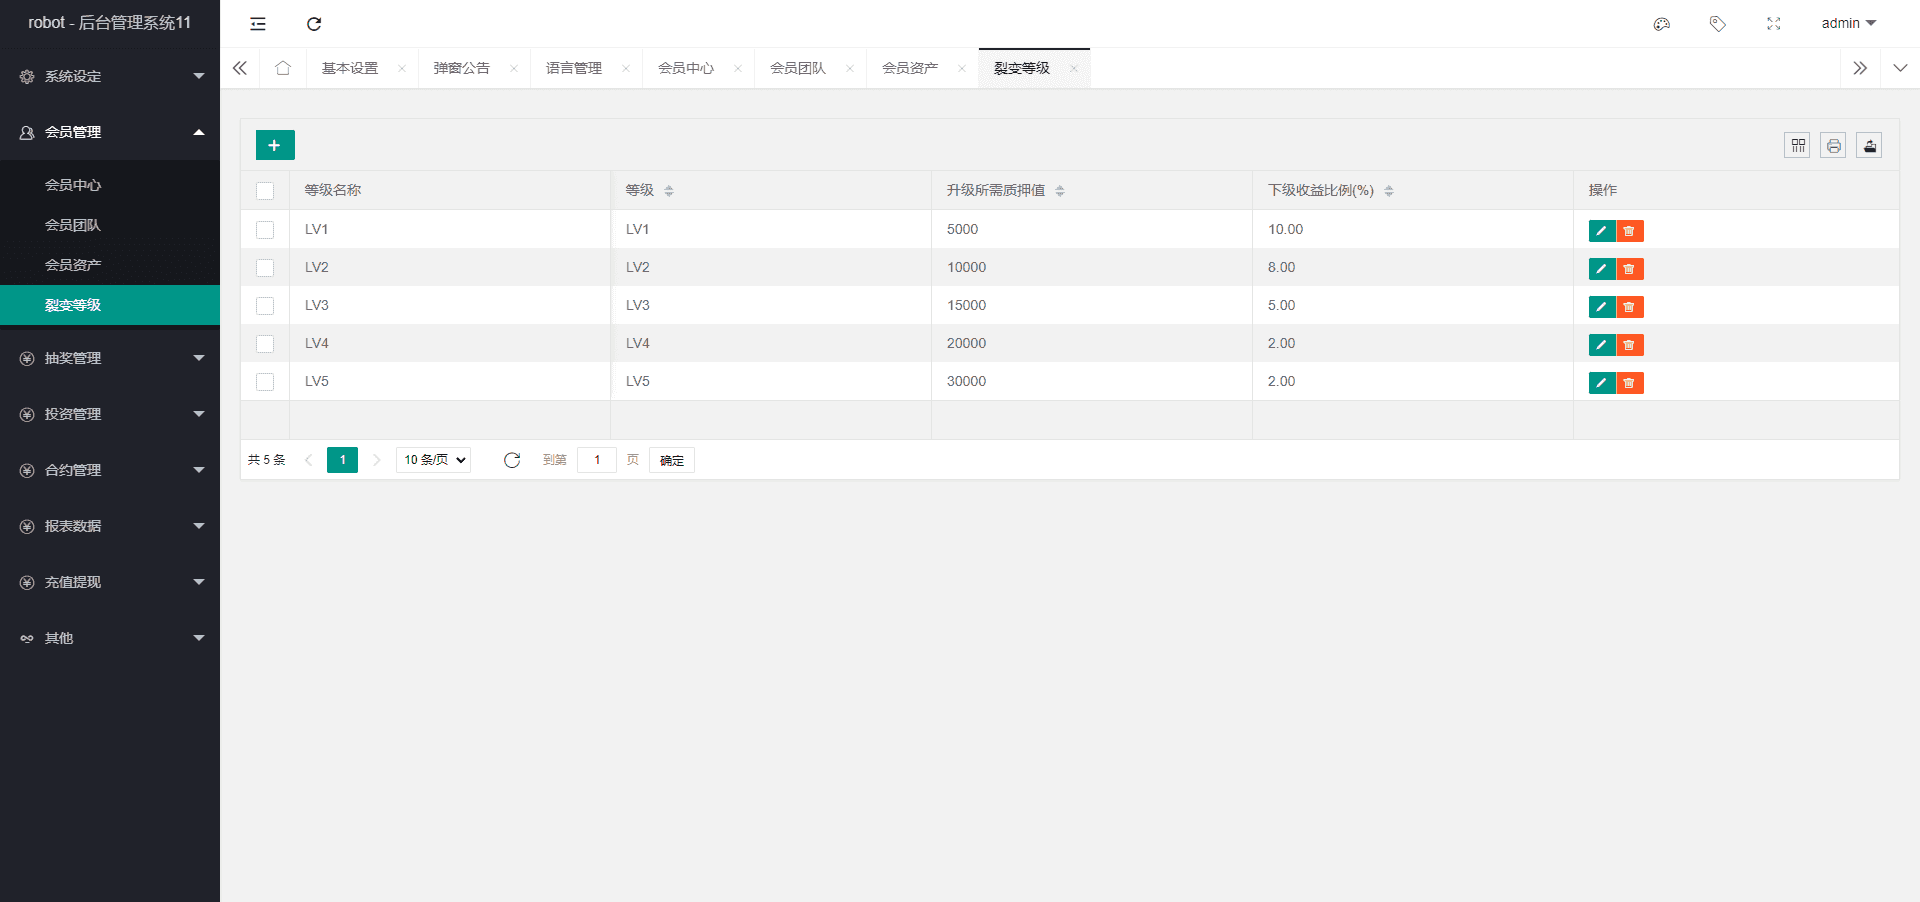This screenshot has height=902, width=1920.
Task: Open the column filter grid icon
Action: click(x=1797, y=146)
